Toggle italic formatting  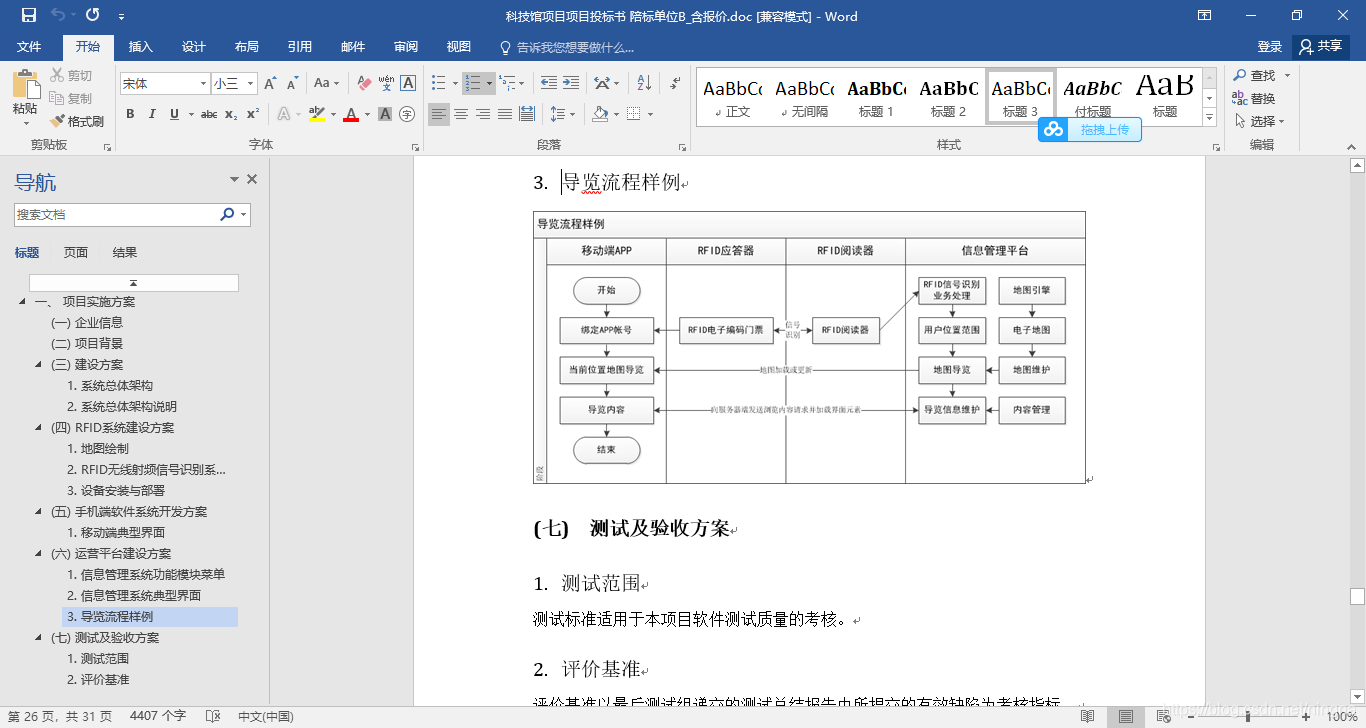point(152,114)
